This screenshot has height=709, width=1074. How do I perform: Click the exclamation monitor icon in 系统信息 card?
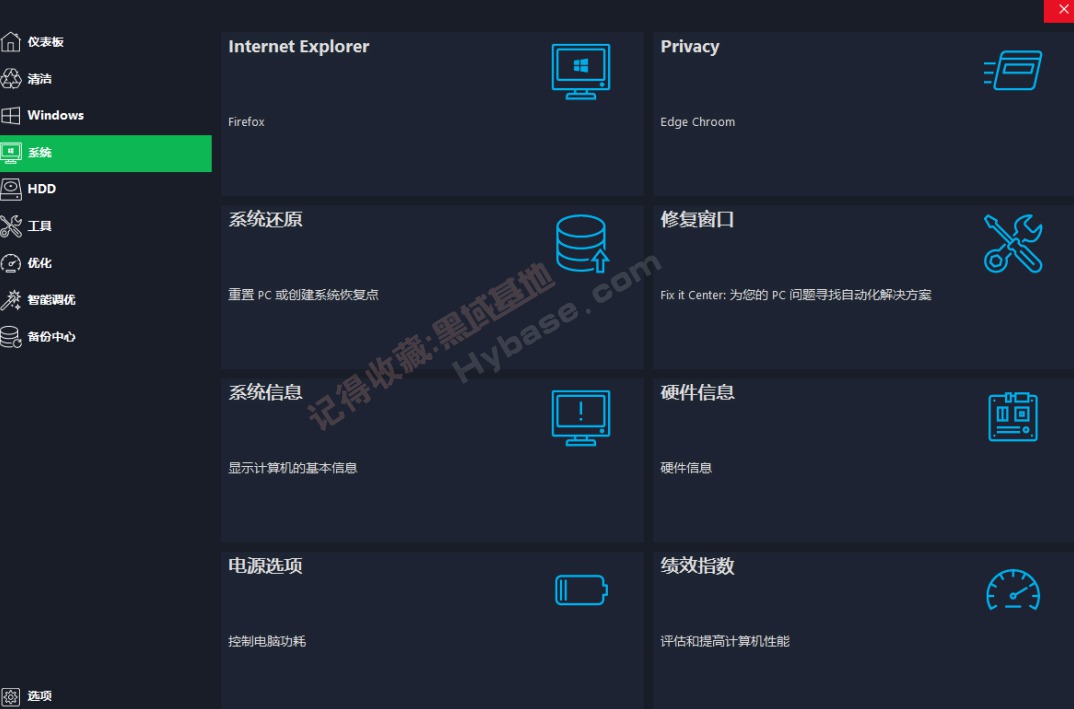click(581, 418)
